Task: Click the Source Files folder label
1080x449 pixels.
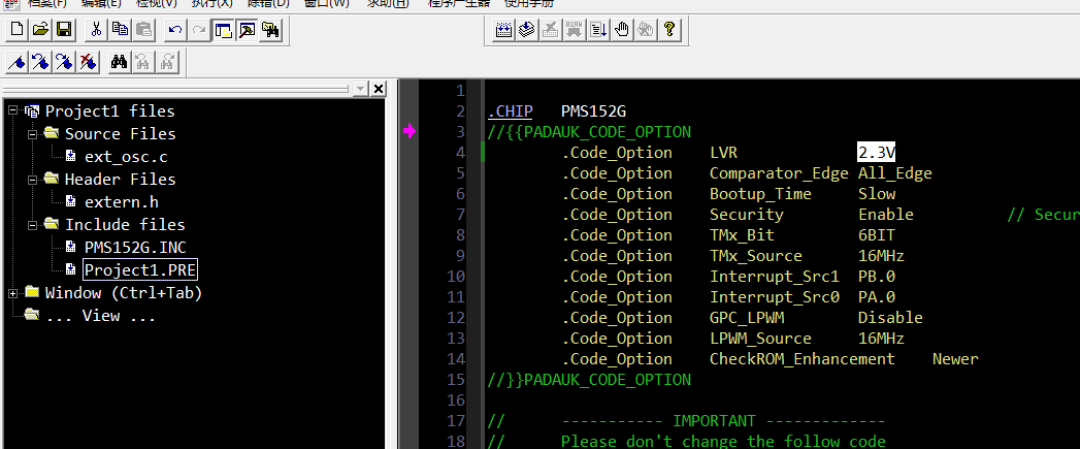Action: (x=120, y=134)
